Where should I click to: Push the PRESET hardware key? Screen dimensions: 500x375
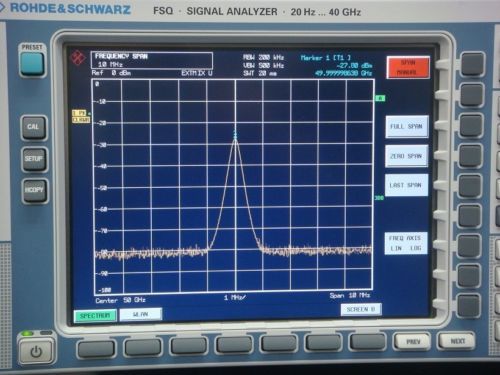[x=32, y=64]
